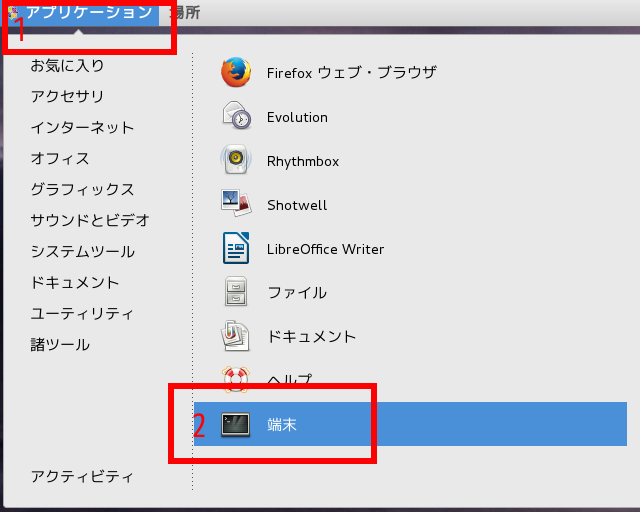Click the 端末 terminal icon
The image size is (640, 512).
236,424
